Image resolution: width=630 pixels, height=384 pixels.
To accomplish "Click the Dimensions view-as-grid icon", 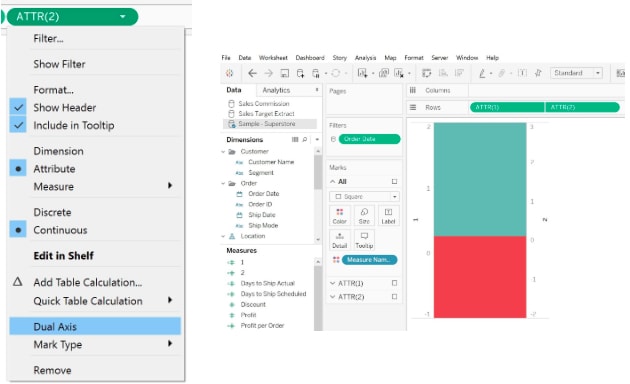I will tap(295, 139).
